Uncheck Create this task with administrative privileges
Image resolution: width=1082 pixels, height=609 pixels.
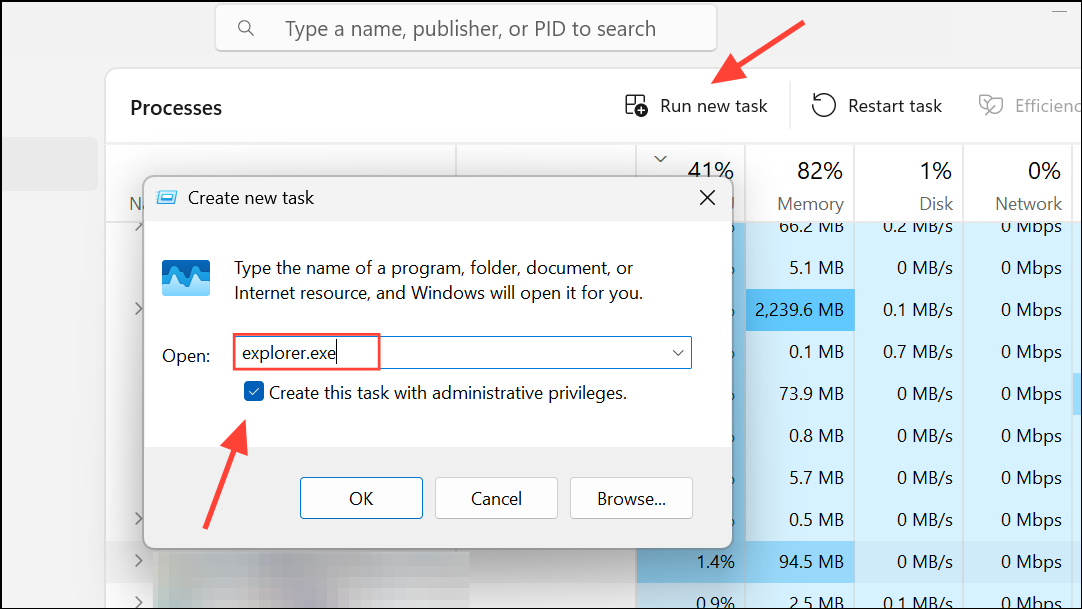(255, 393)
